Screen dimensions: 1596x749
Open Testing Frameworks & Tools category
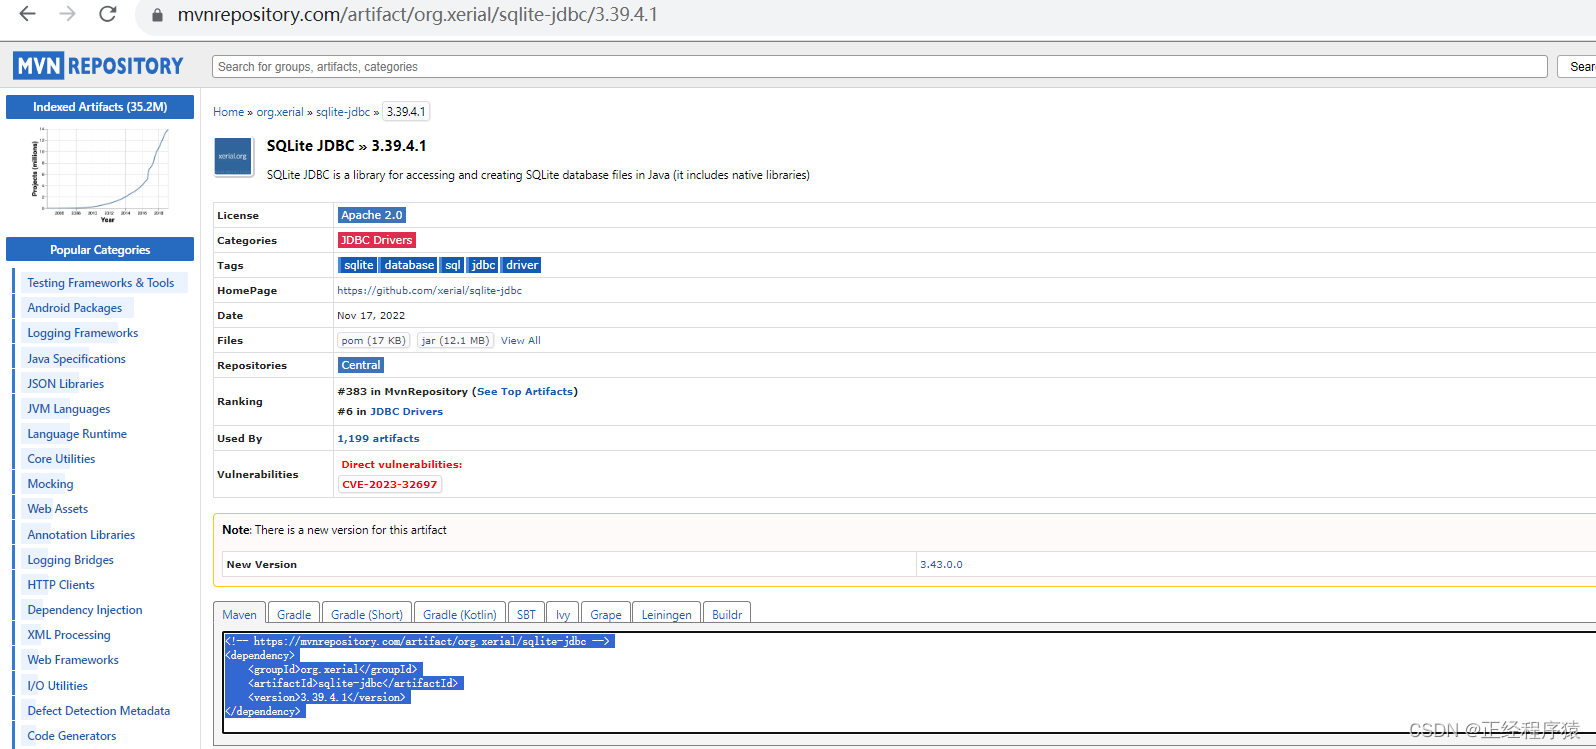[x=101, y=283]
